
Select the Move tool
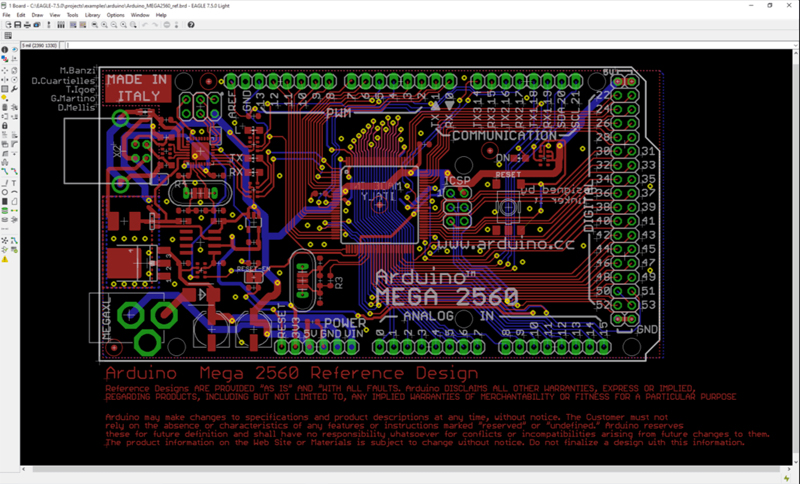click(x=5, y=70)
